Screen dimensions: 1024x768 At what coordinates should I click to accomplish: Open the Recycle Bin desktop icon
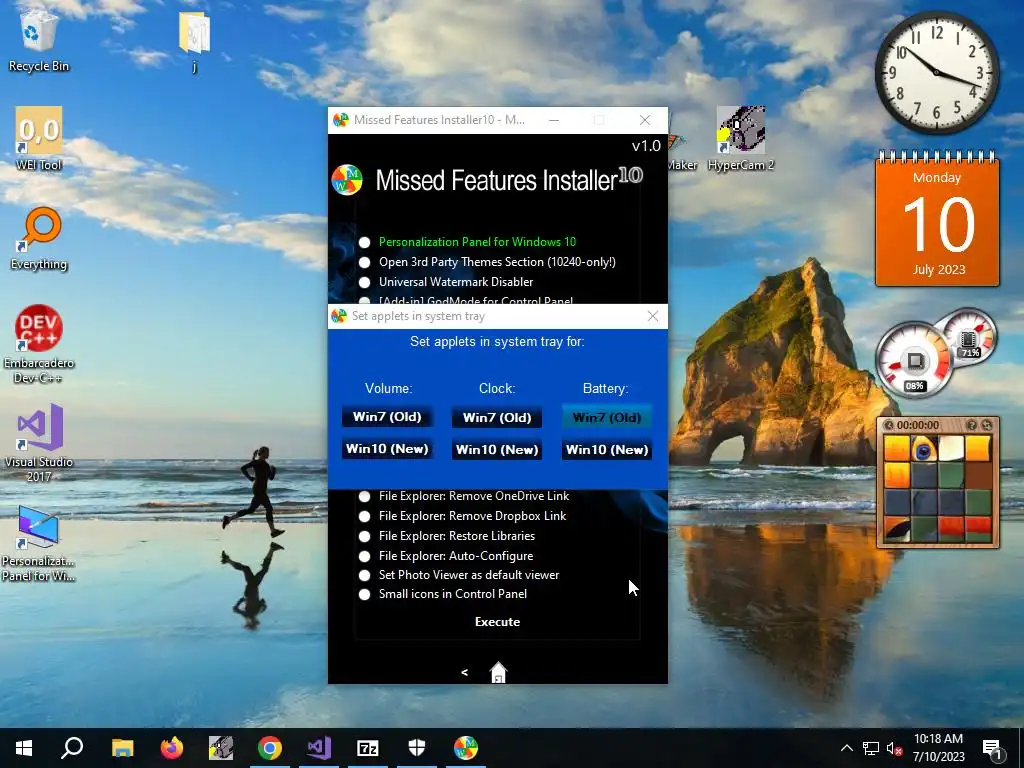pos(39,42)
